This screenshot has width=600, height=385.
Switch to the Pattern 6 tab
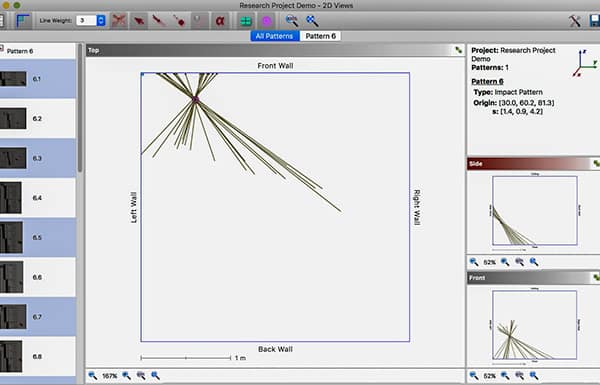tap(320, 36)
